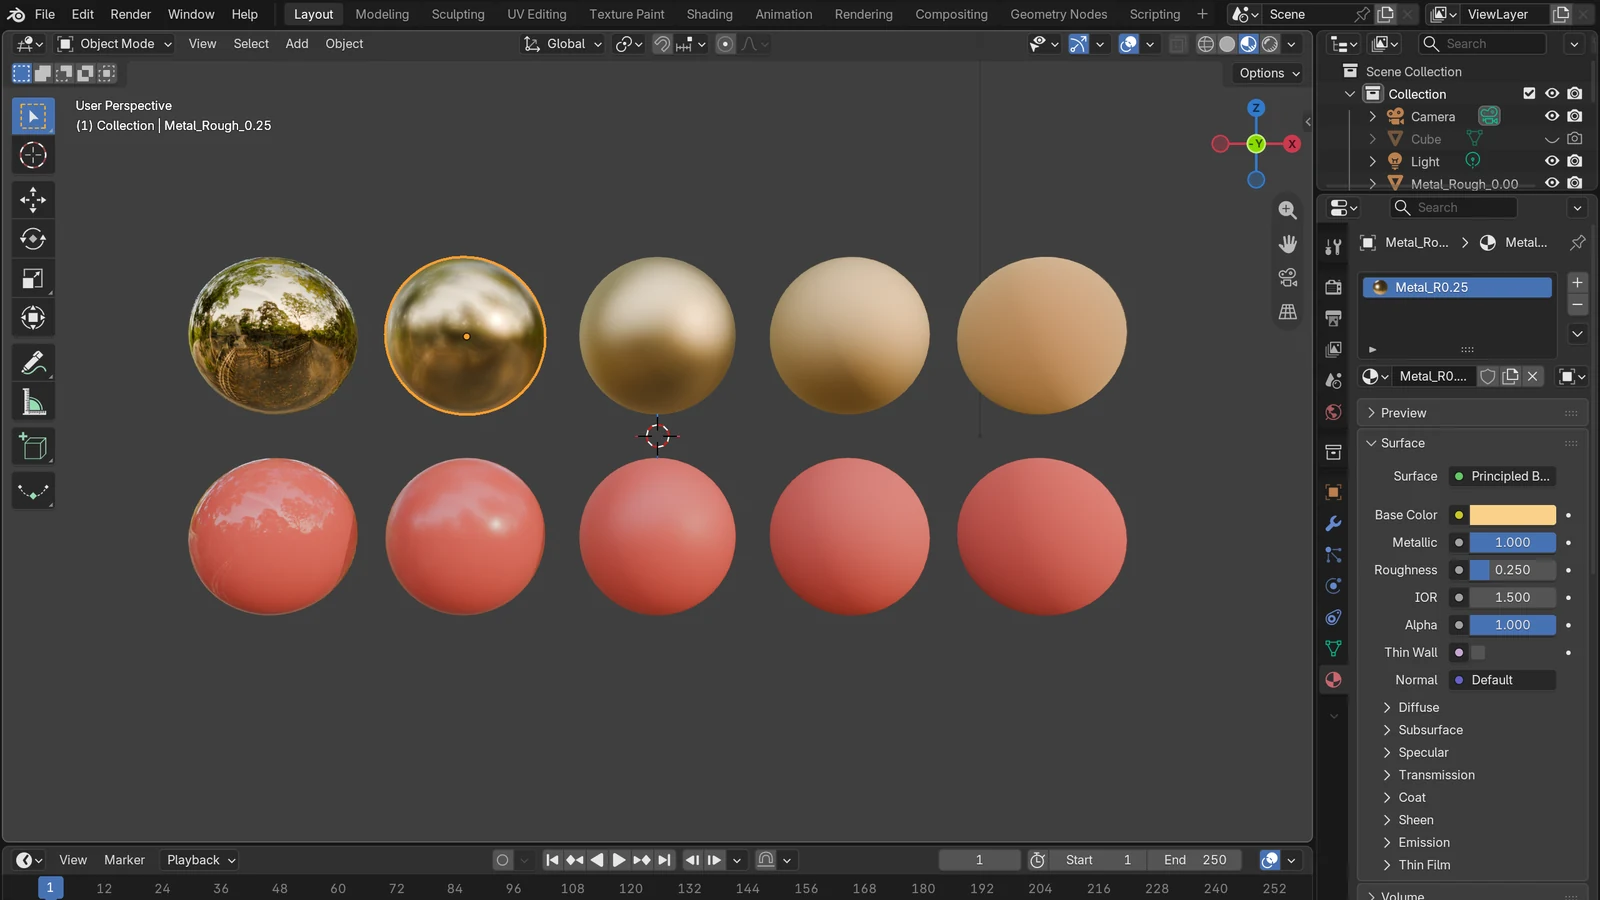Open the Global transform orientation dropdown
This screenshot has width=1600, height=900.
563,44
